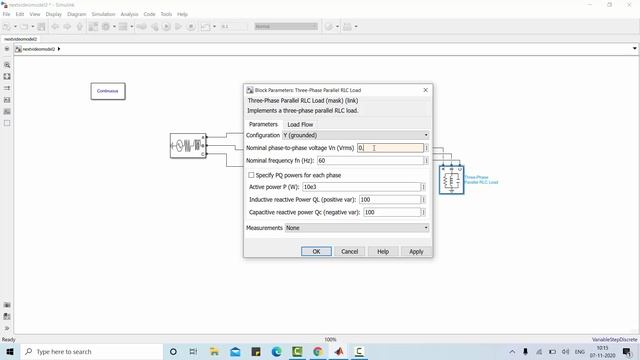Select the Parameters tab in dialog
Viewport: 640px width, 360px height.
pos(263,124)
